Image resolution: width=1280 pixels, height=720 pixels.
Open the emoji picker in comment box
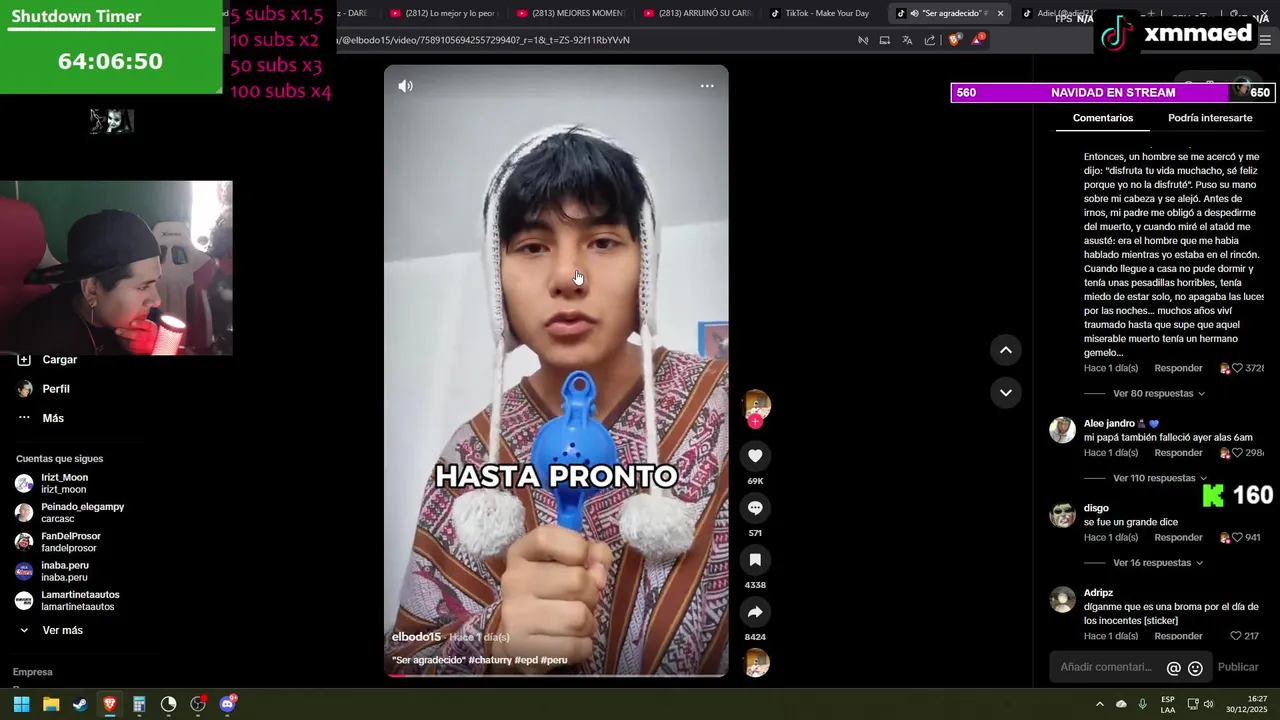(1195, 668)
